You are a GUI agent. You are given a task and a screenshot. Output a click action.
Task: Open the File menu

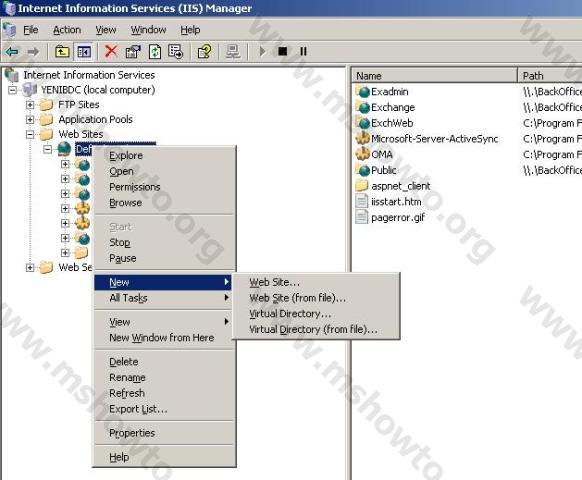[x=31, y=30]
